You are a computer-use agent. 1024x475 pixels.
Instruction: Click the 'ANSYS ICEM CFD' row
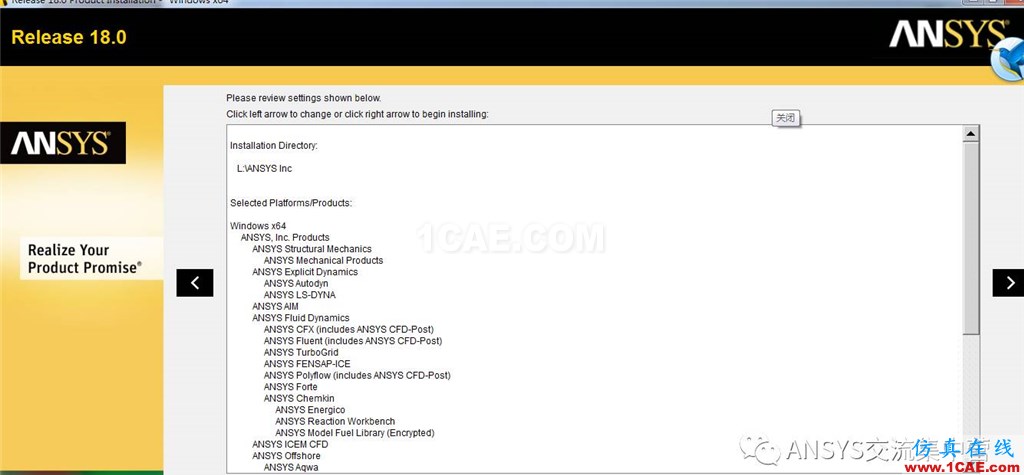[290, 444]
